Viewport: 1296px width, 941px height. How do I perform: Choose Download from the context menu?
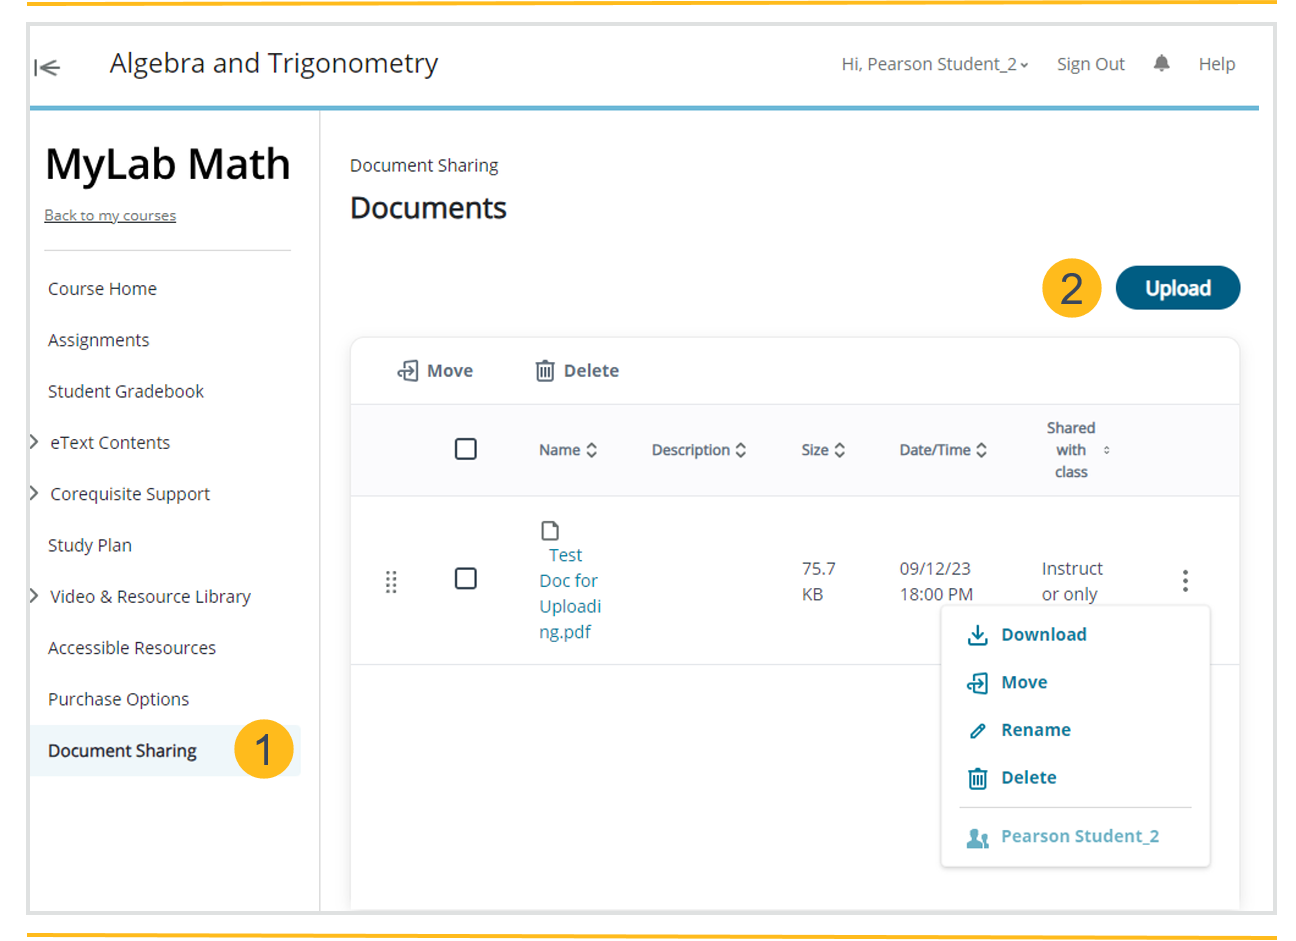tap(1044, 635)
